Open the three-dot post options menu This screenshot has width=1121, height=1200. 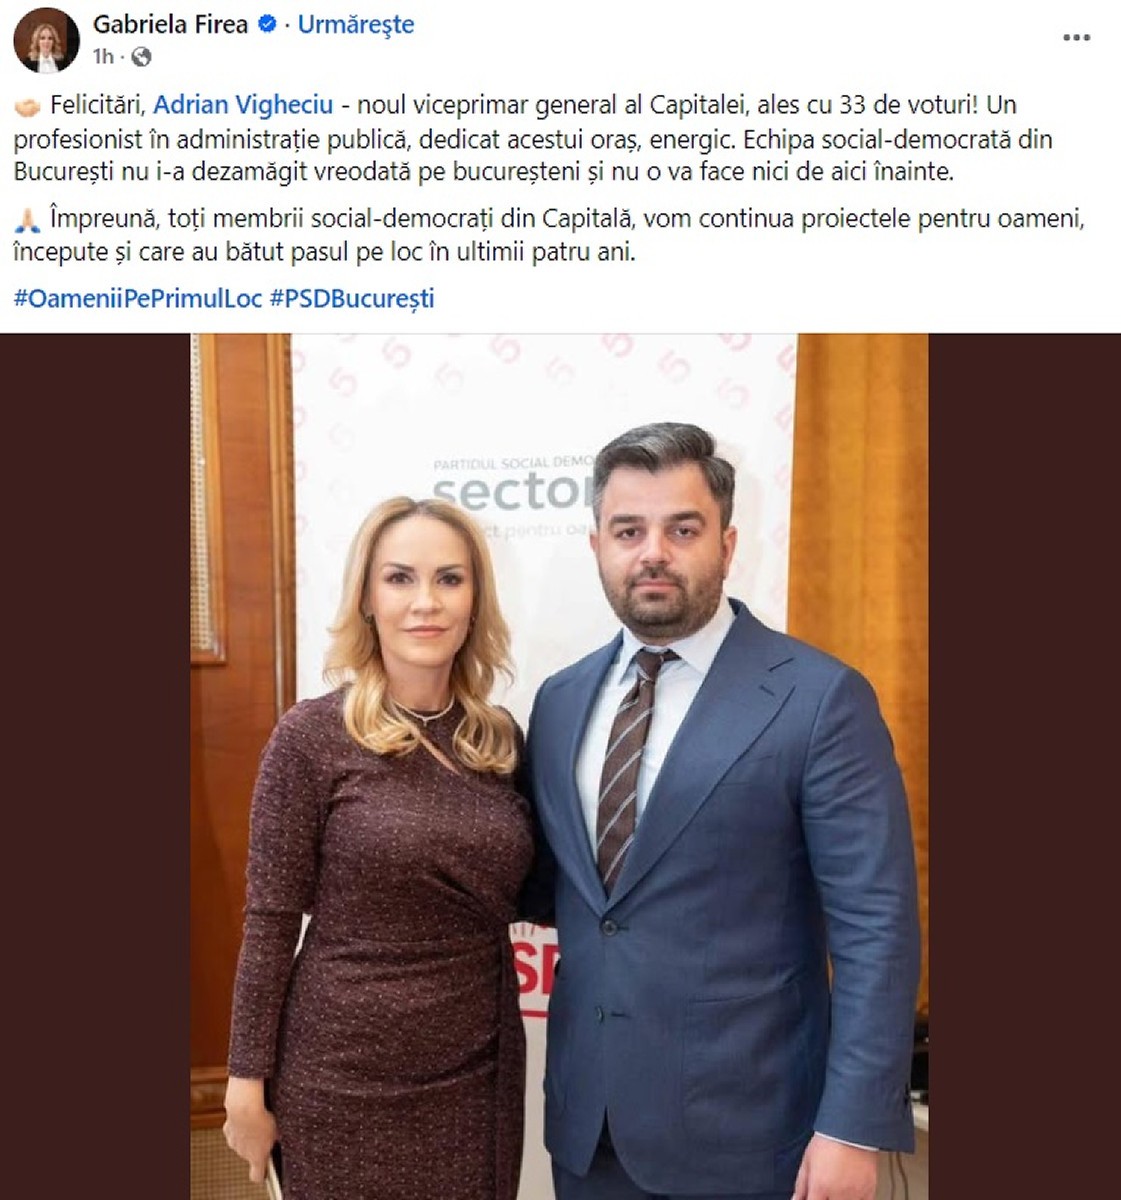point(1076,38)
